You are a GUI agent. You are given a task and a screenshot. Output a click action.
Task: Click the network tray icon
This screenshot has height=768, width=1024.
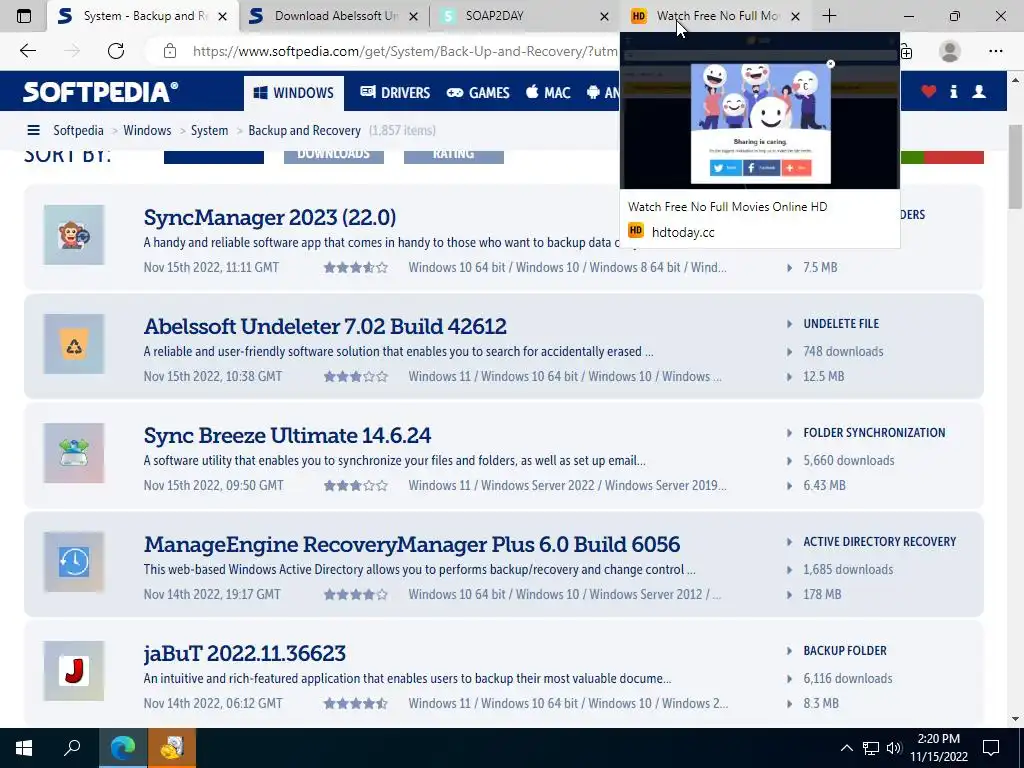click(x=871, y=748)
